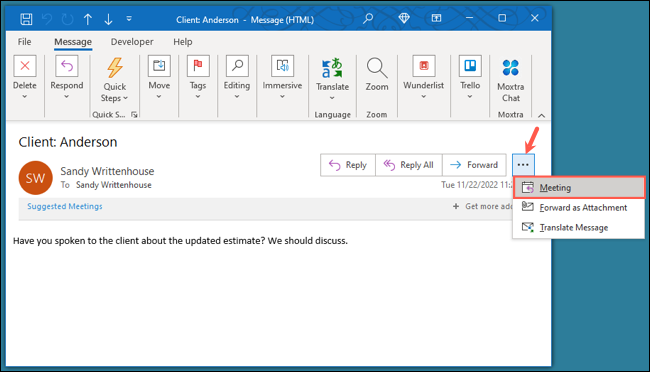Expand the Translate dropdown arrow

tap(332, 98)
